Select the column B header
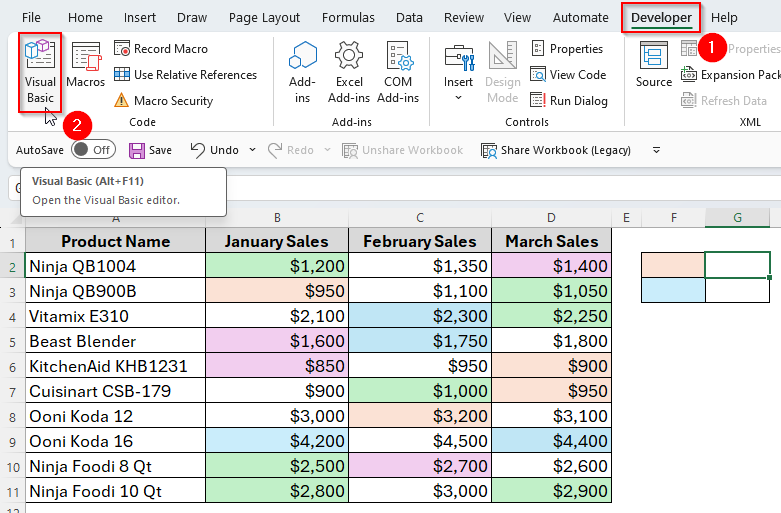This screenshot has height=513, width=781. click(x=276, y=218)
